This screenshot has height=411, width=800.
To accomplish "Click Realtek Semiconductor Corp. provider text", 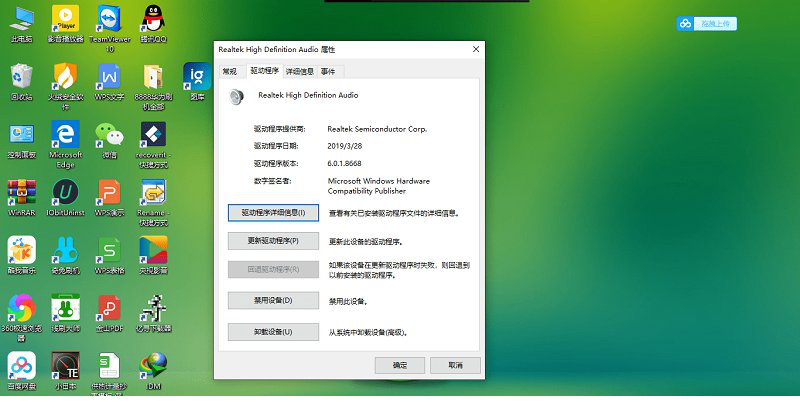I will pos(377,129).
